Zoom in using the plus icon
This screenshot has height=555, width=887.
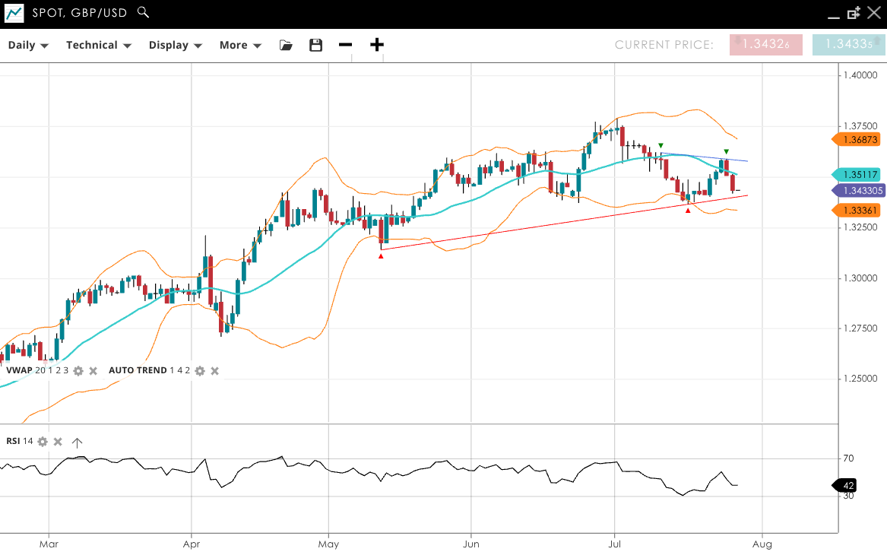click(x=377, y=45)
